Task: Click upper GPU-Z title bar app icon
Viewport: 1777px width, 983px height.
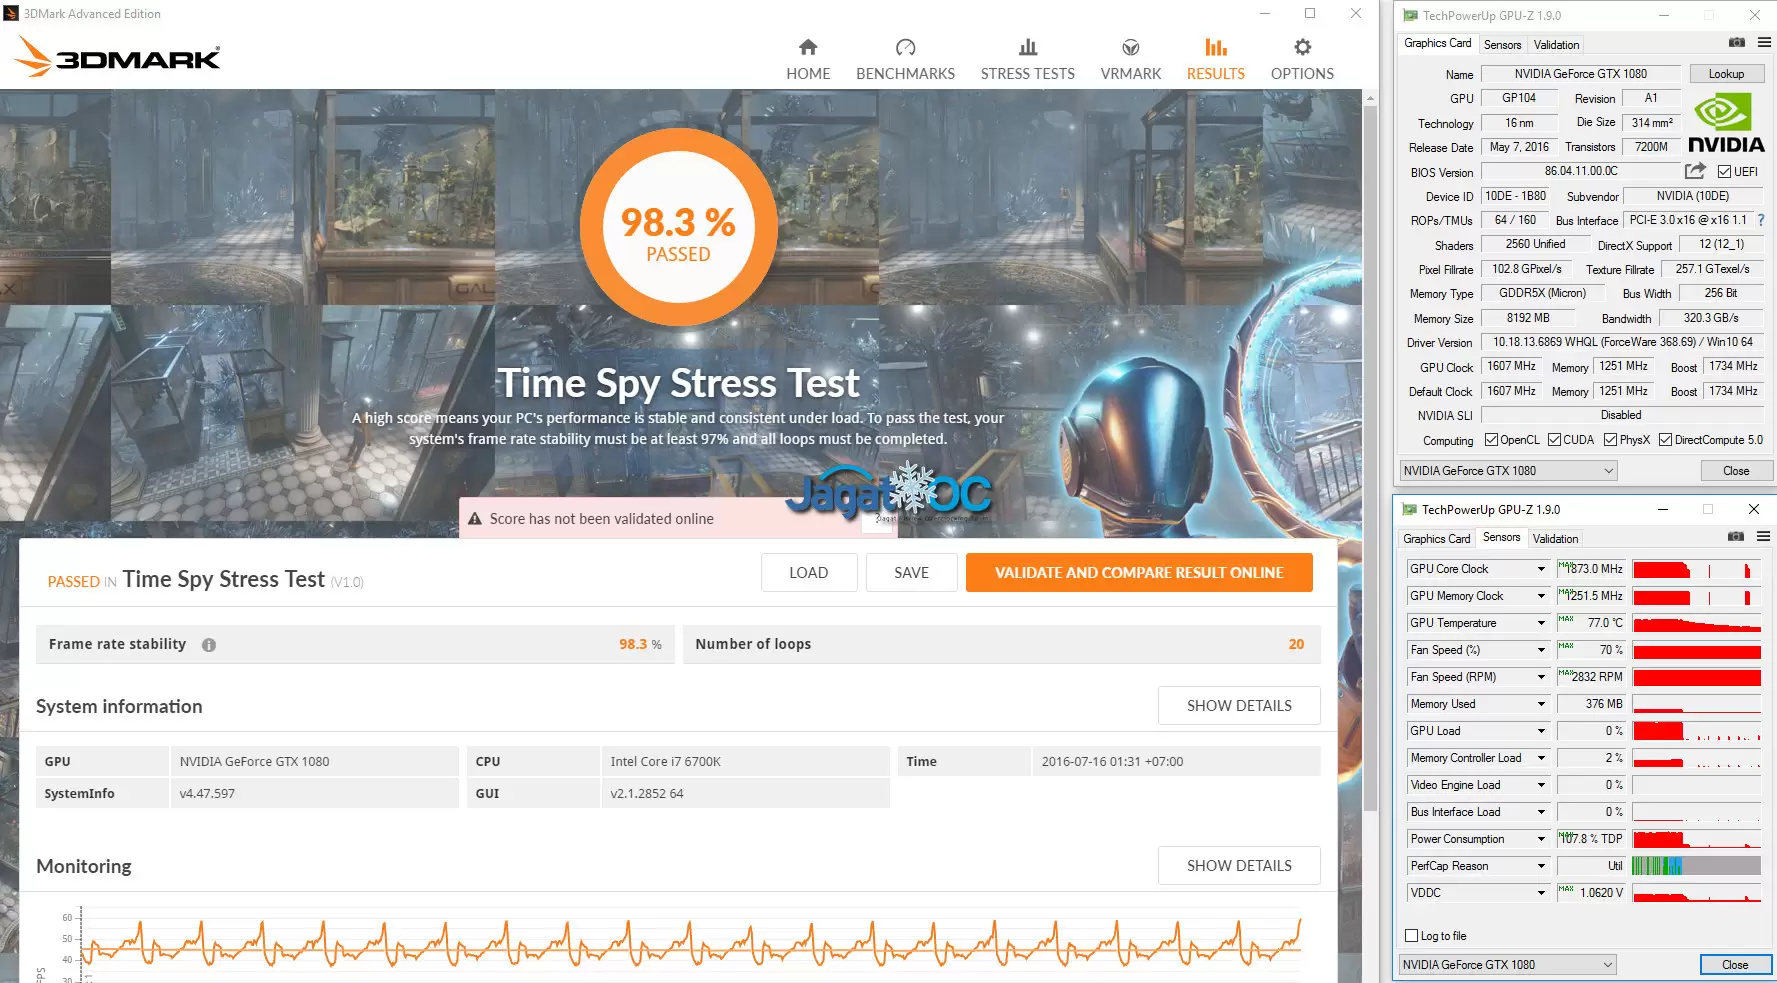Action: (x=1410, y=15)
